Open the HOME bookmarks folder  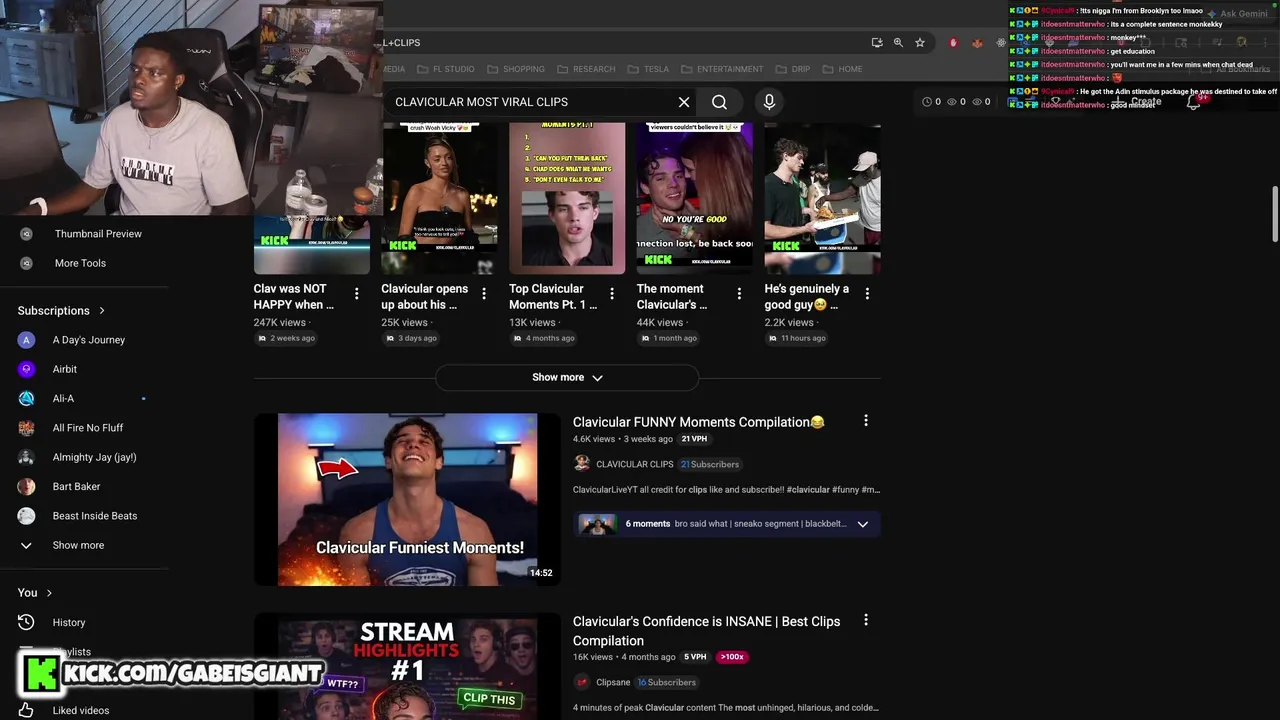(842, 69)
